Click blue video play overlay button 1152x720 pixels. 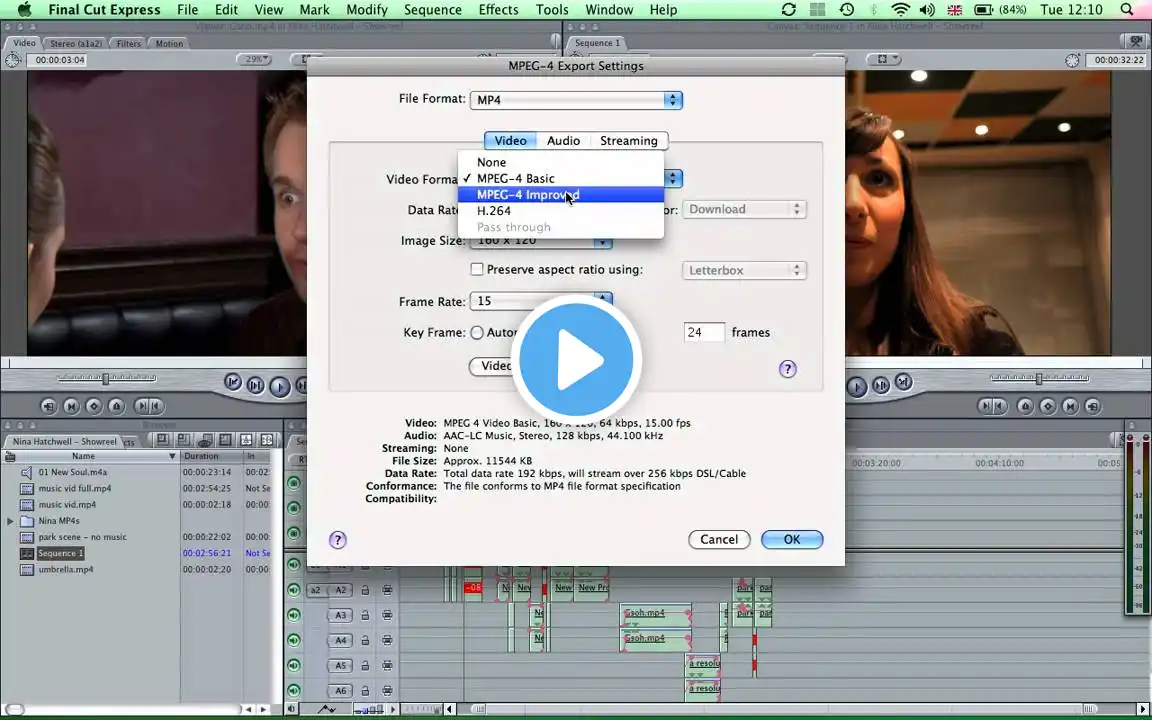coord(576,360)
